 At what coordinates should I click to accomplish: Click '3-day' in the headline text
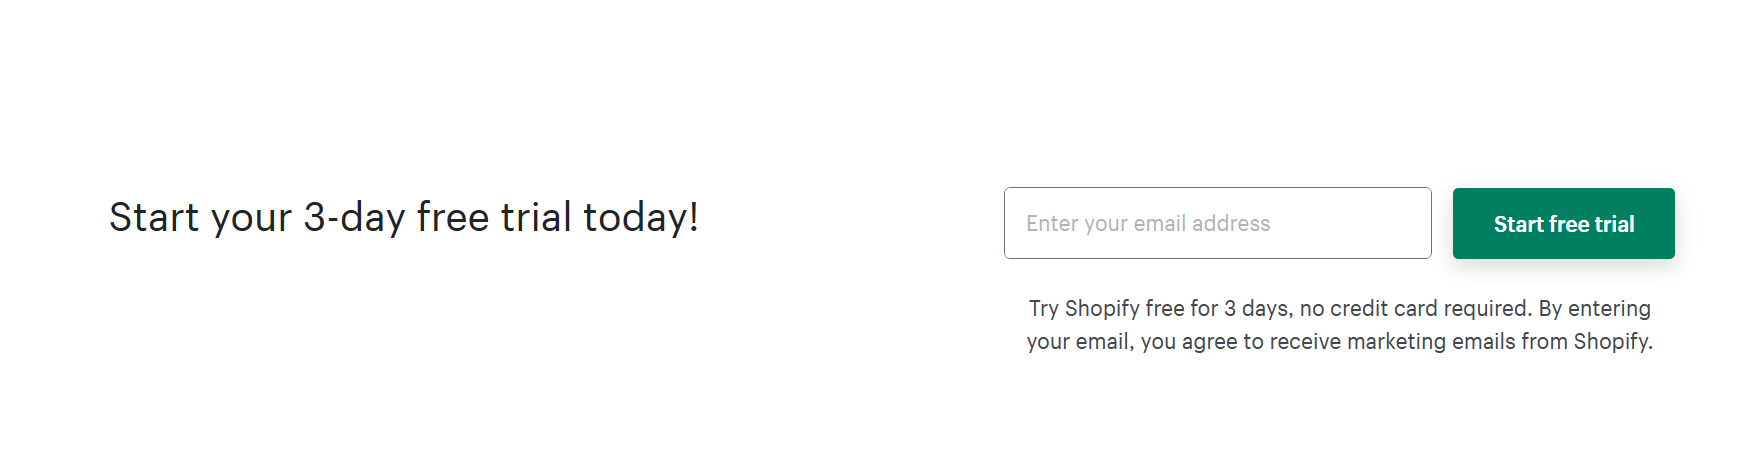(x=354, y=218)
